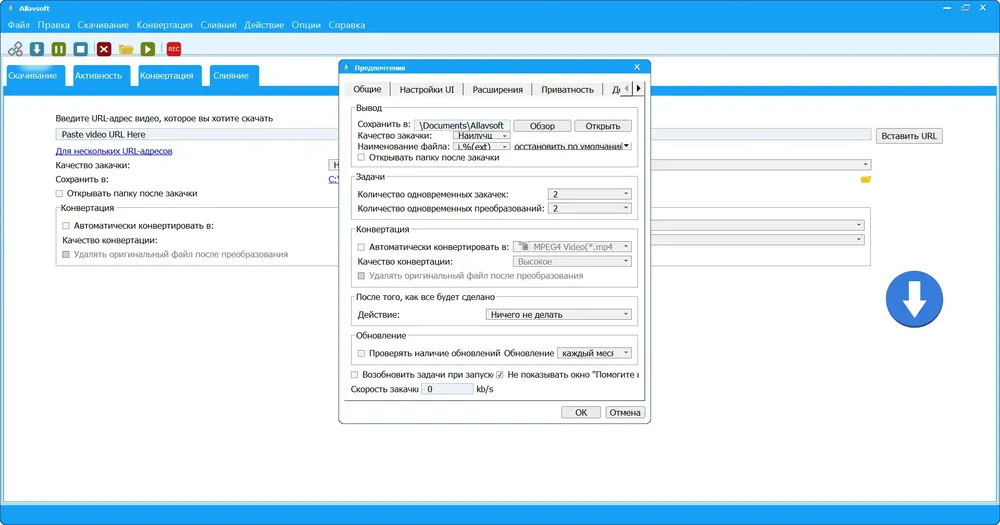1000x525 pixels.
Task: Open the 'Качество закачки' dropdown in the dialog
Action: [481, 135]
